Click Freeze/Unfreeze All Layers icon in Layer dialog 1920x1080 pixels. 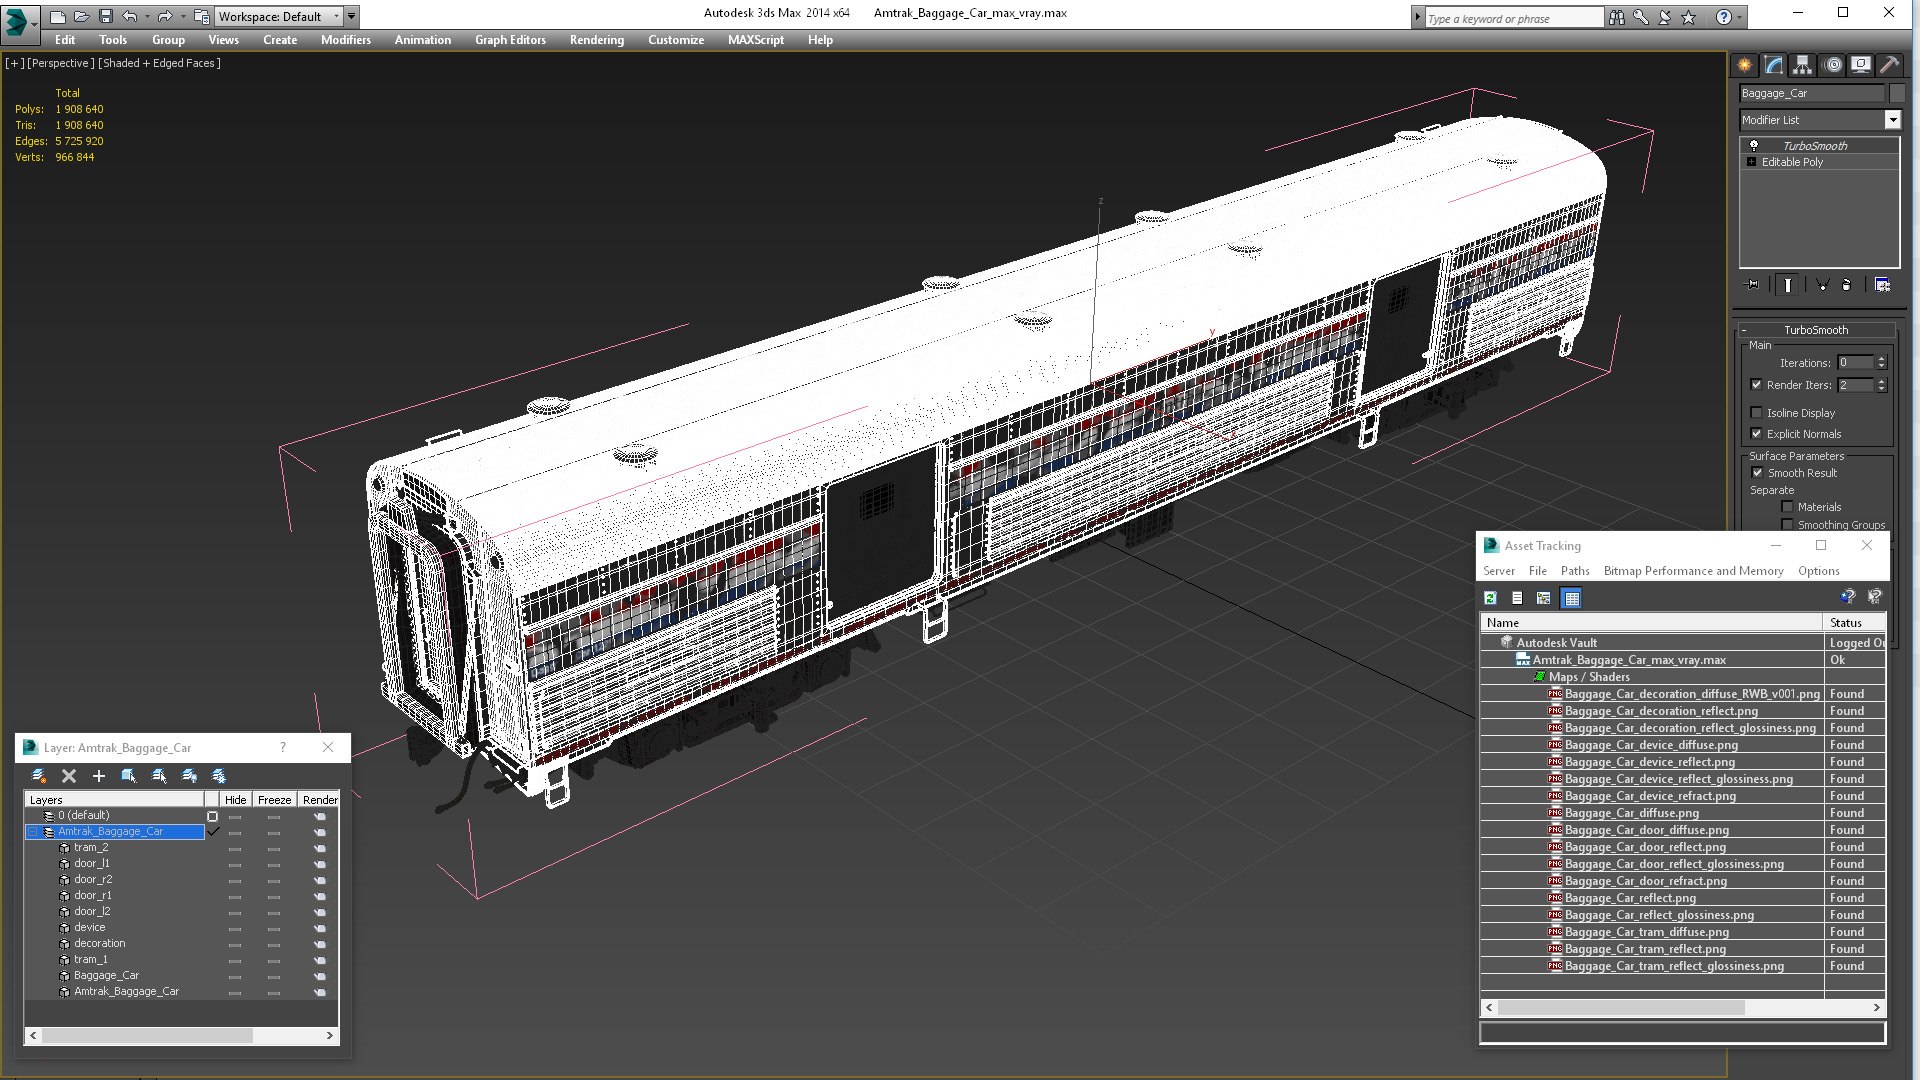point(219,776)
